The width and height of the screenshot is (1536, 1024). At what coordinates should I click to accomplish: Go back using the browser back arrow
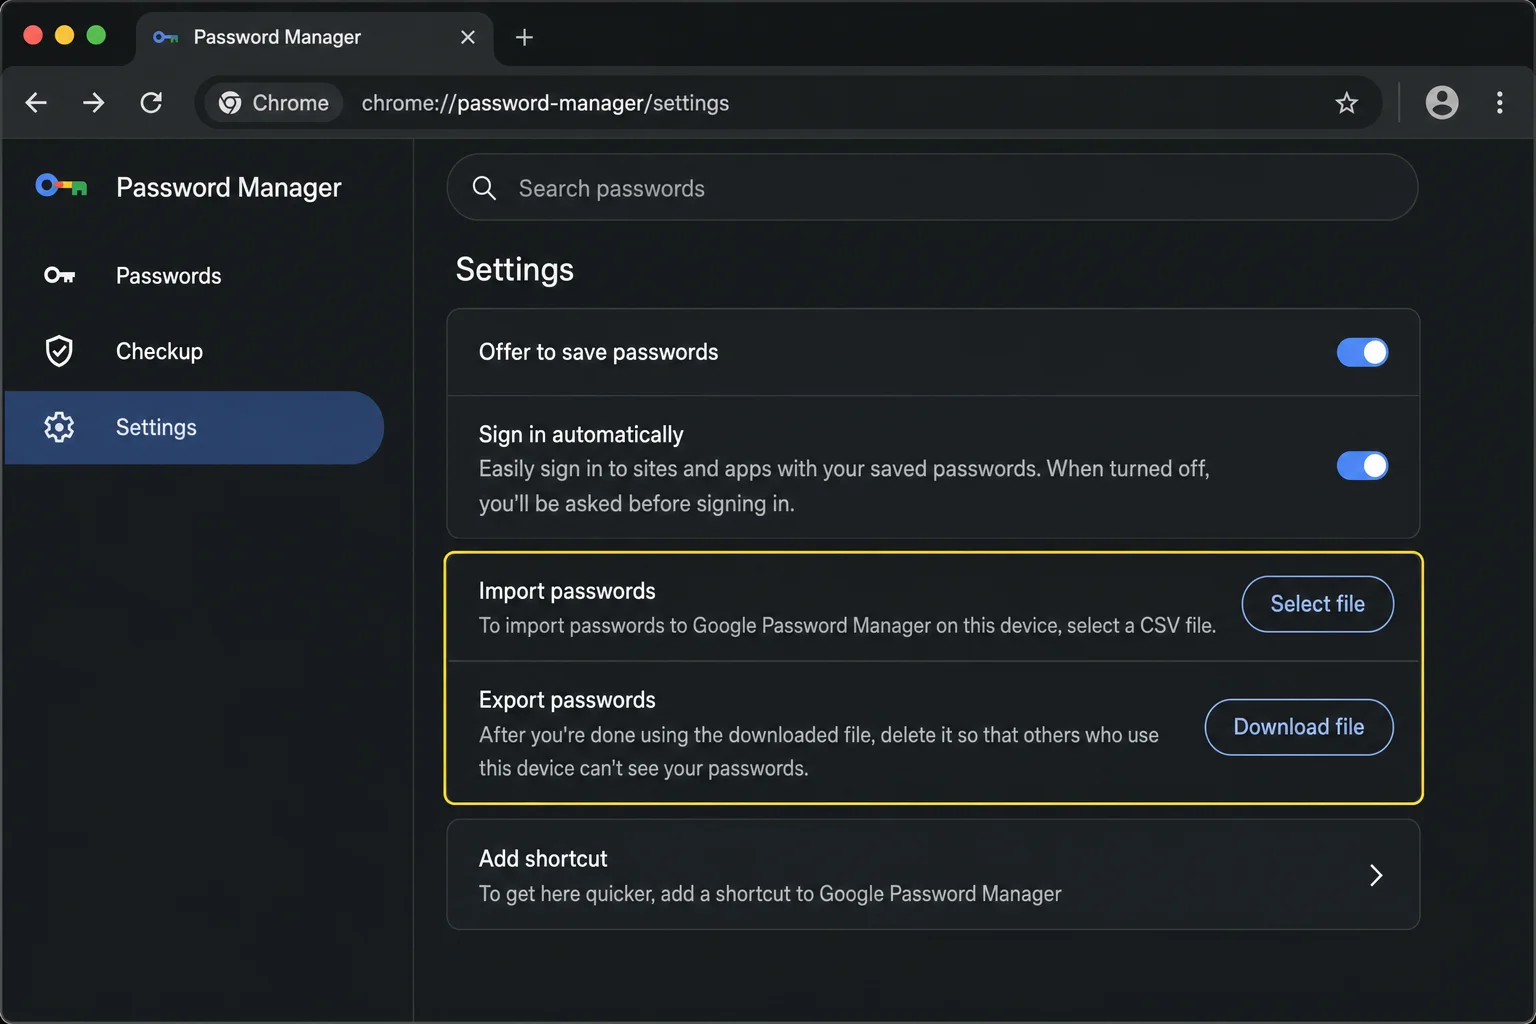pyautogui.click(x=36, y=103)
